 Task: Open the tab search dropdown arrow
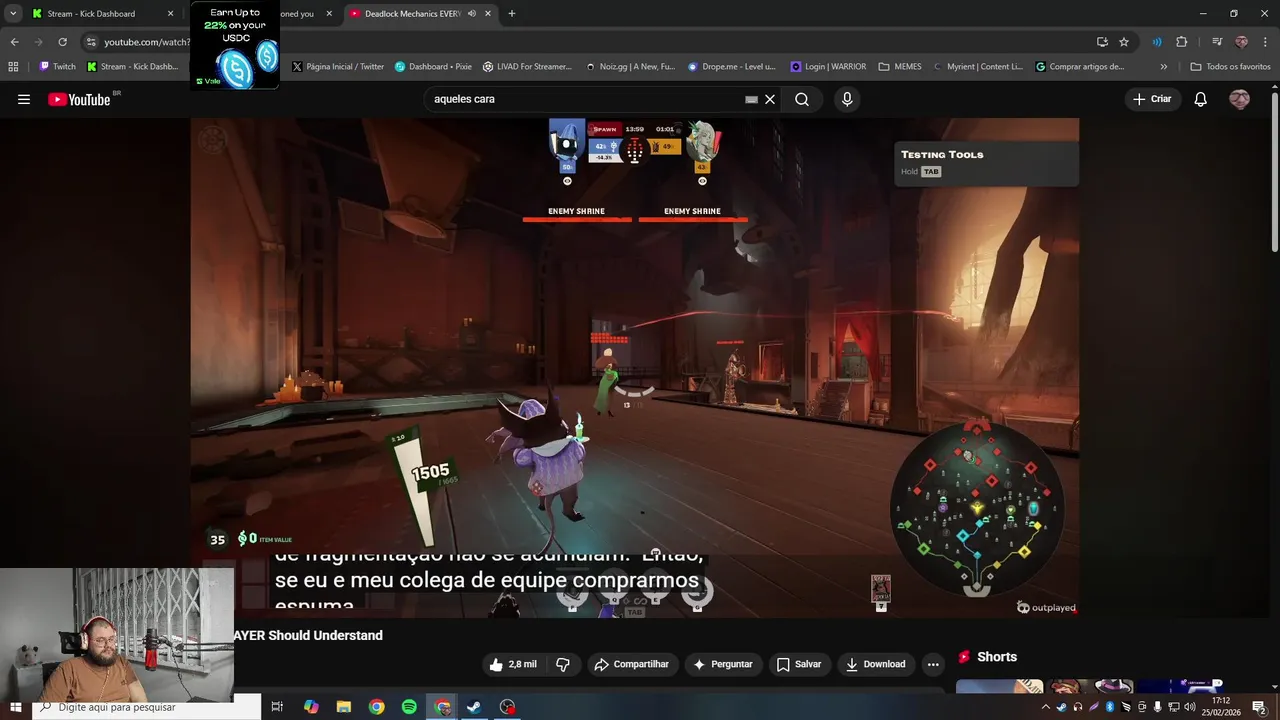13,14
